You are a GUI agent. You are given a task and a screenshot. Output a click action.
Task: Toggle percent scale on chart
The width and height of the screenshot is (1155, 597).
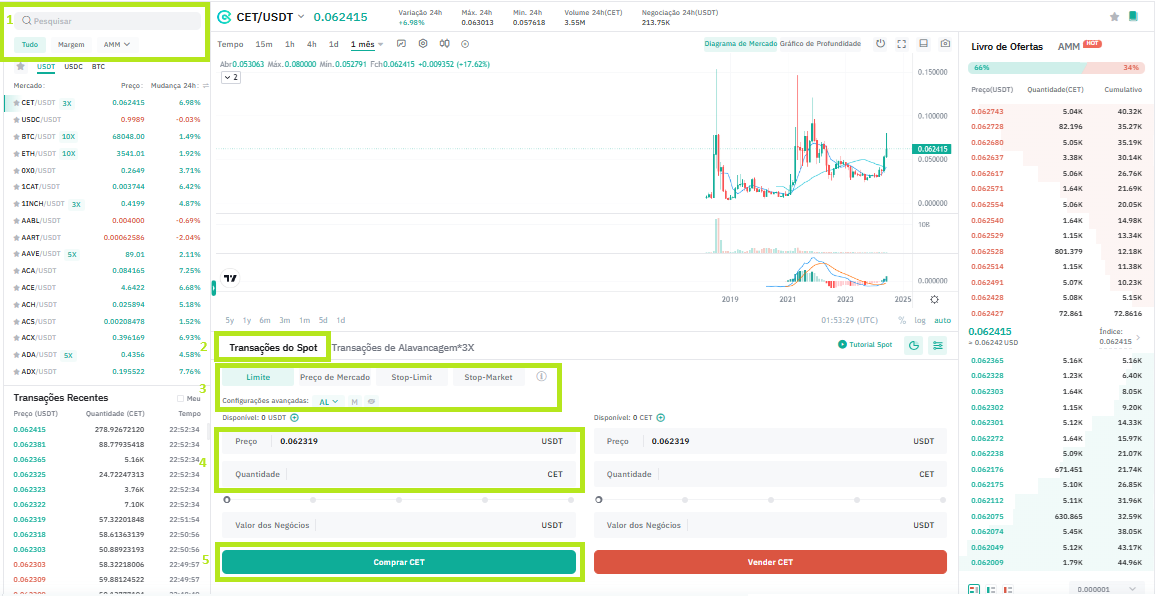902,321
